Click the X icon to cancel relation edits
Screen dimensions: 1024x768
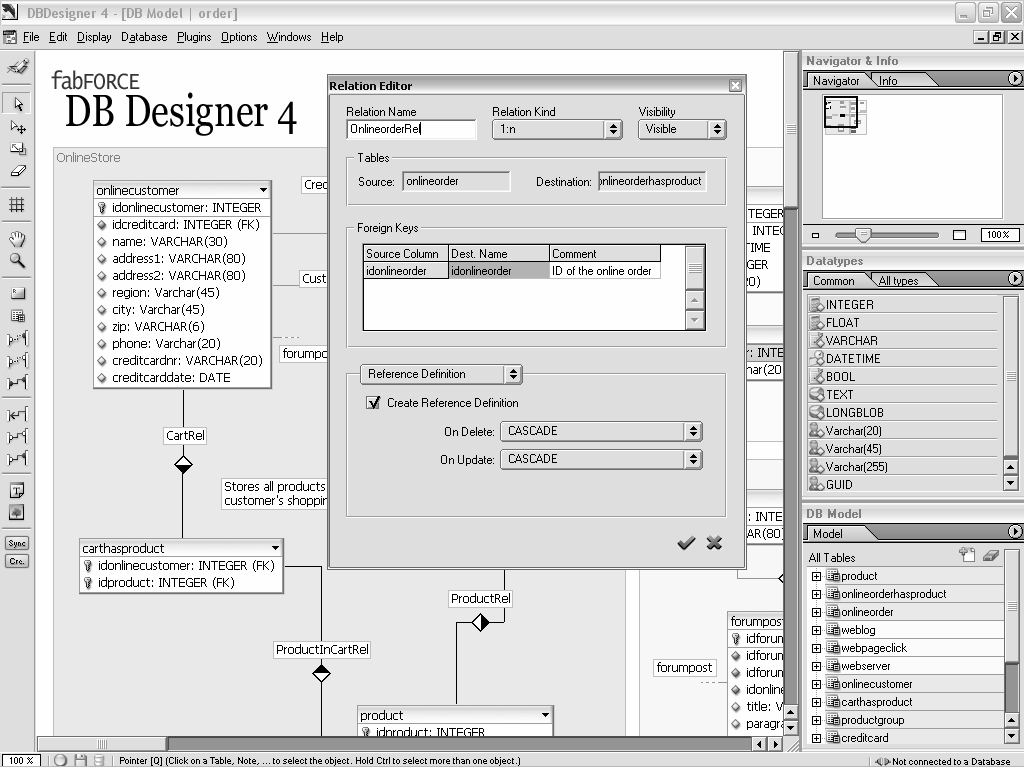(714, 543)
